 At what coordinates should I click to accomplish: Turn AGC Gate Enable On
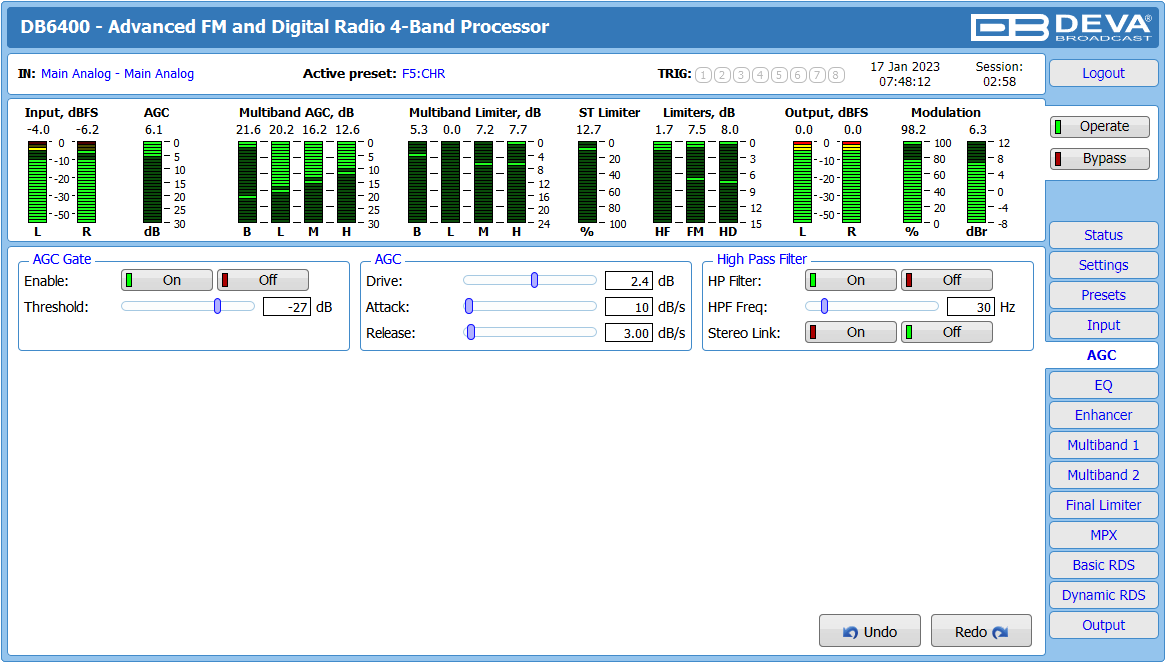(167, 280)
